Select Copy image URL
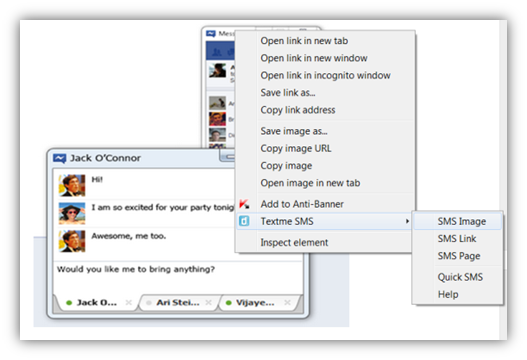Viewport: 527px width, 360px height. pos(325,148)
